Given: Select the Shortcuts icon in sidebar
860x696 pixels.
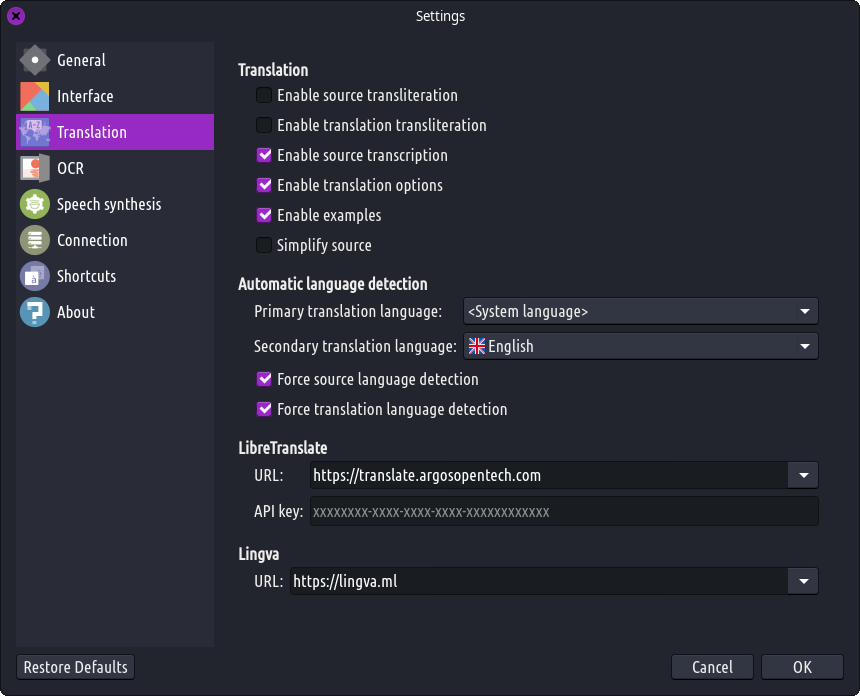Looking at the screenshot, I should [x=35, y=276].
